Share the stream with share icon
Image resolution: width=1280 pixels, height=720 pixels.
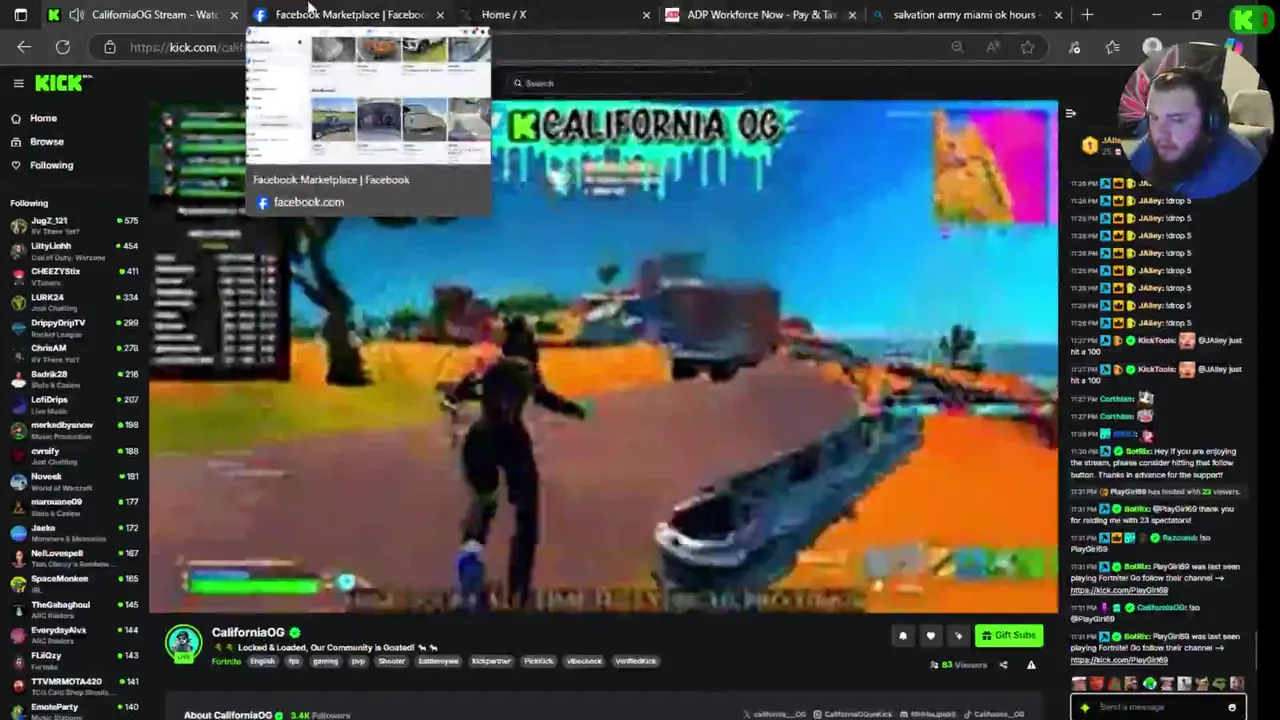coord(1003,665)
